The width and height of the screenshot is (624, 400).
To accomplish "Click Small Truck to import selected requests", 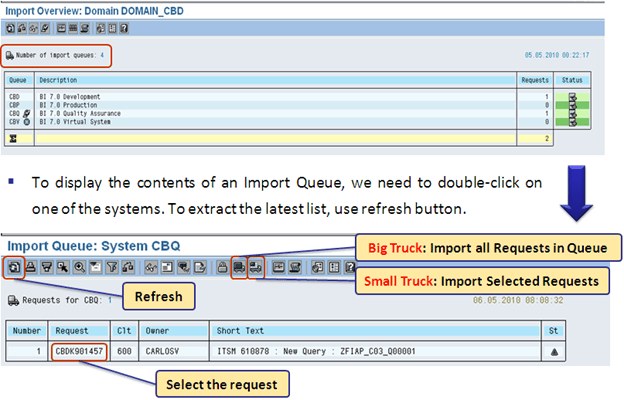I will (254, 268).
